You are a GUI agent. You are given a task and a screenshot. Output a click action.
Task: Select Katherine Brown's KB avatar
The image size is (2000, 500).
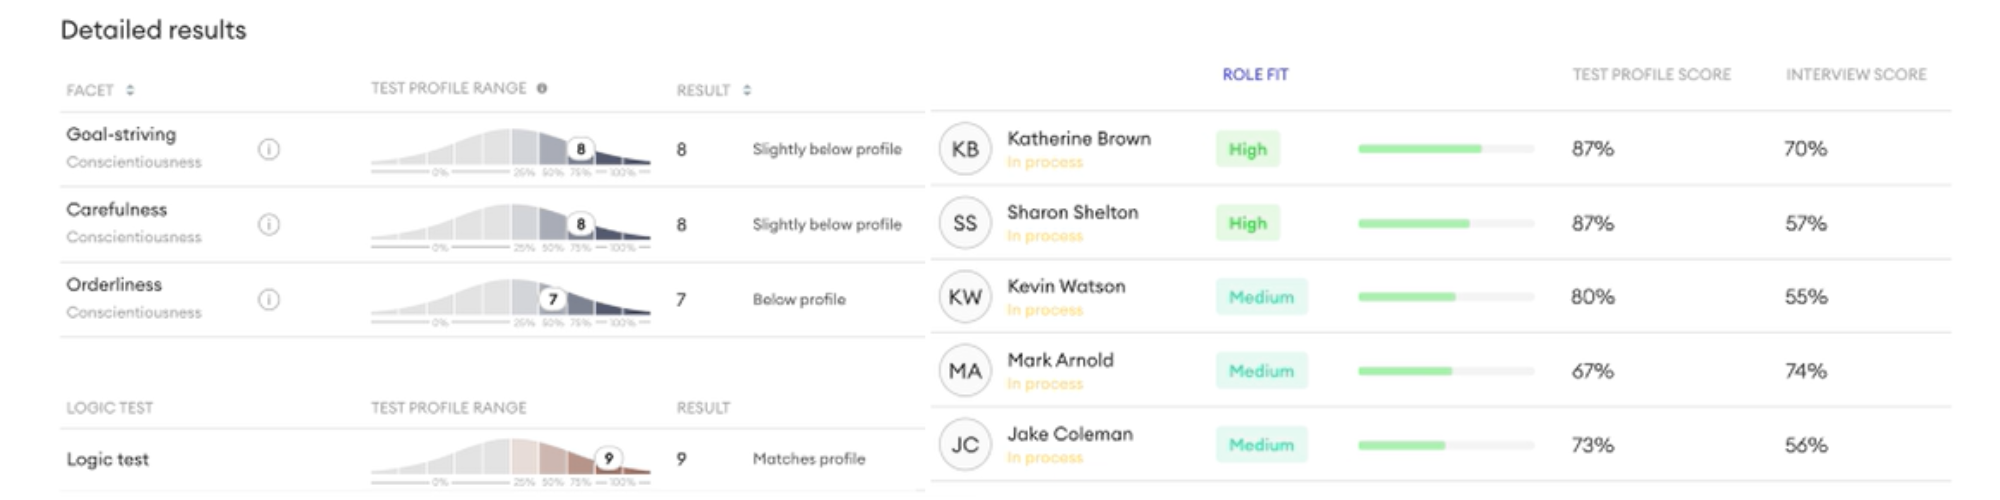coord(965,149)
